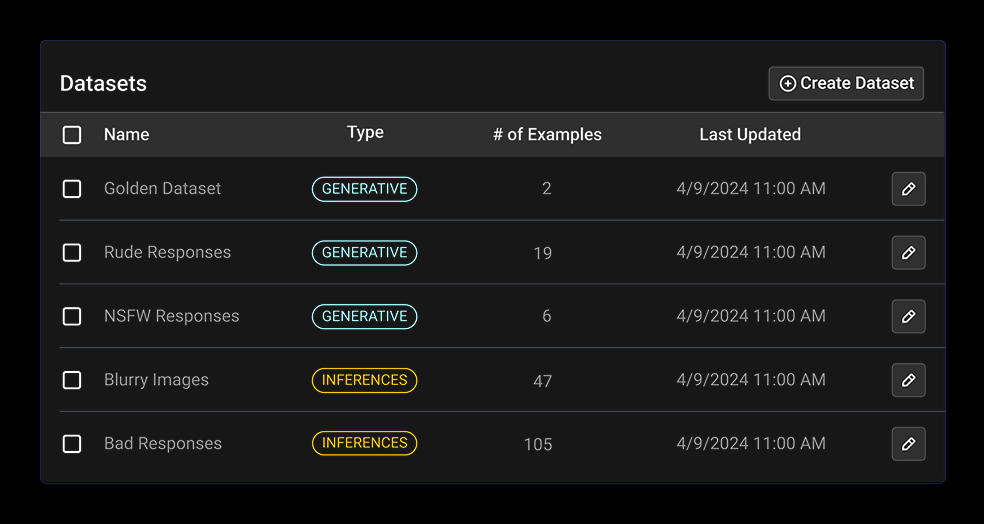
Task: Check the Golden Dataset row checkbox
Action: (72, 189)
